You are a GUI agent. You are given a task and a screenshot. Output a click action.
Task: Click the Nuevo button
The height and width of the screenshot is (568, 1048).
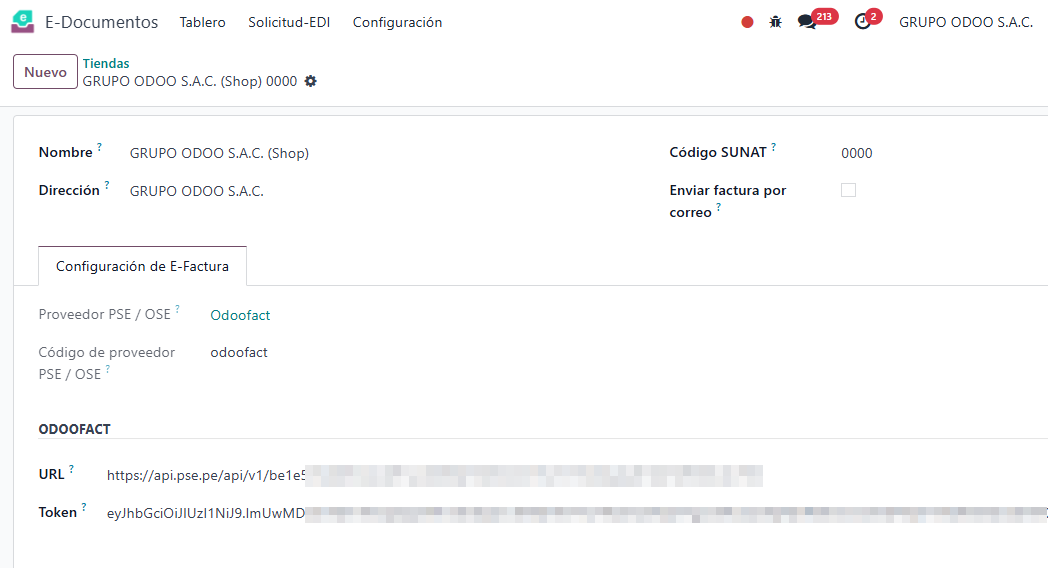click(x=45, y=72)
